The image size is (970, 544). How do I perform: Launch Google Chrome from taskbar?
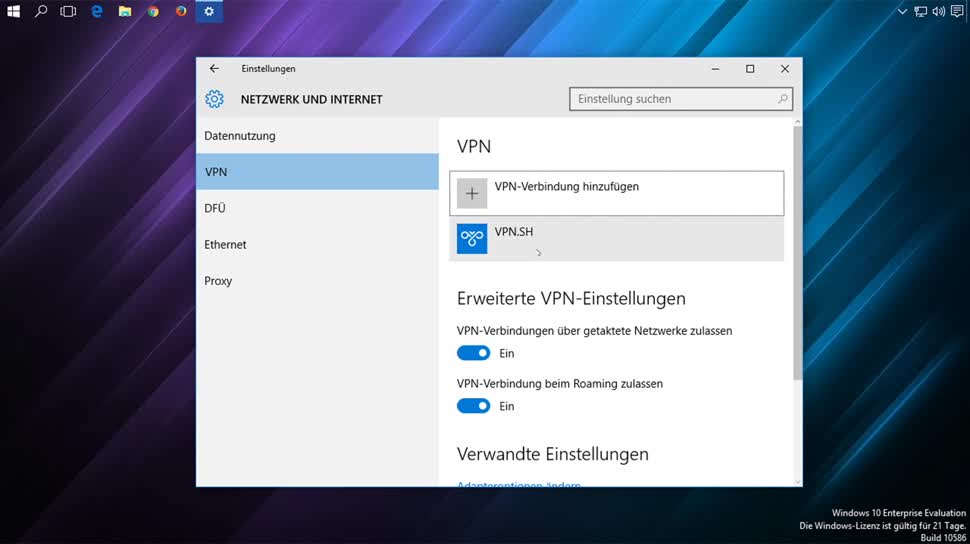pos(153,11)
